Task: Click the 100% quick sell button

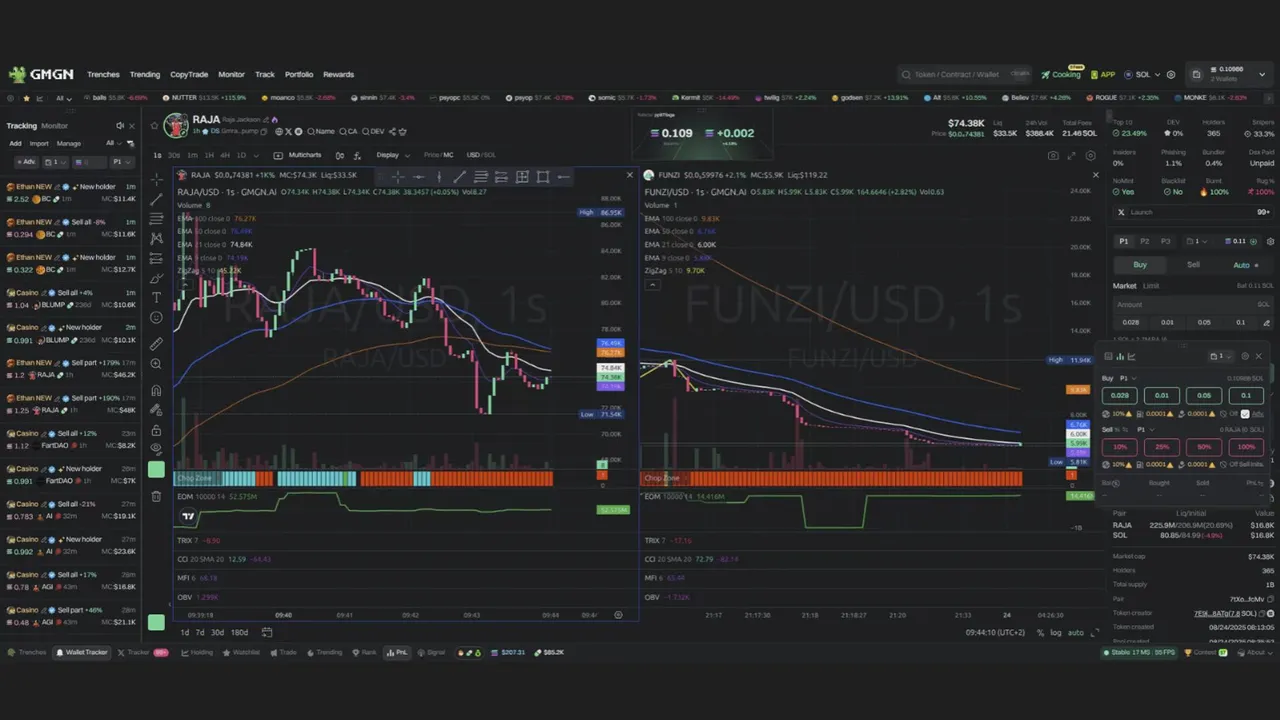Action: [x=1246, y=446]
